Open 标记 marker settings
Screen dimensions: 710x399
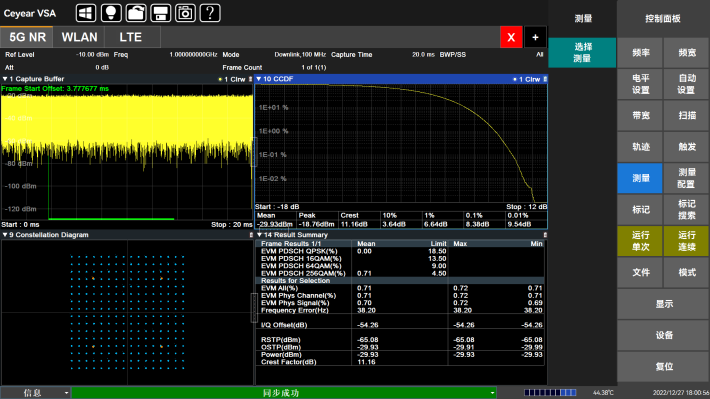pos(640,209)
